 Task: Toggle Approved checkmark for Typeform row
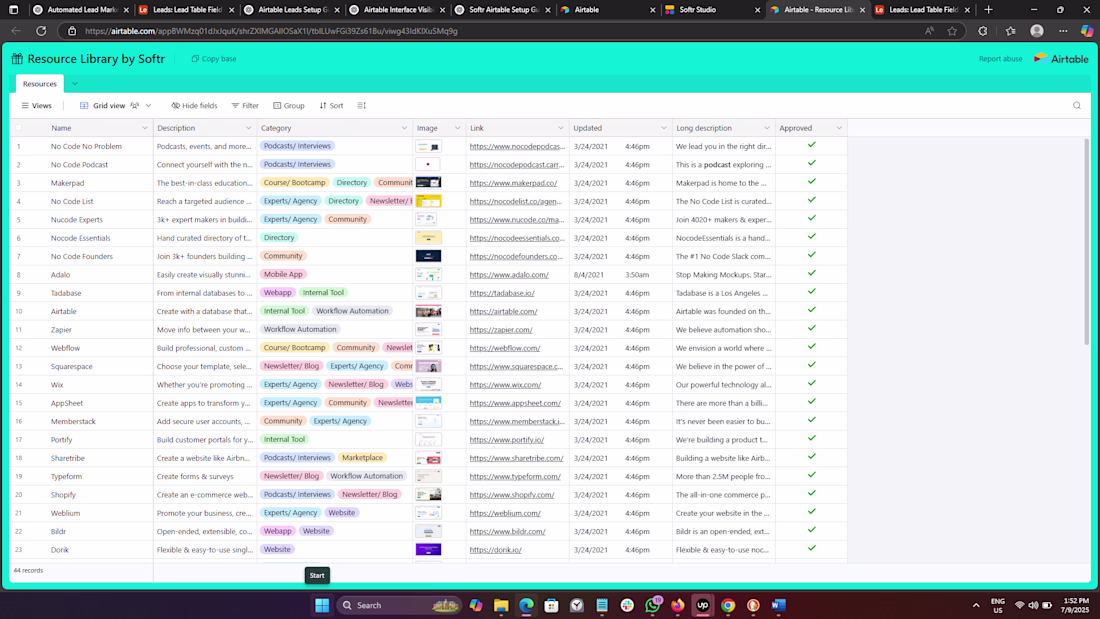point(812,475)
